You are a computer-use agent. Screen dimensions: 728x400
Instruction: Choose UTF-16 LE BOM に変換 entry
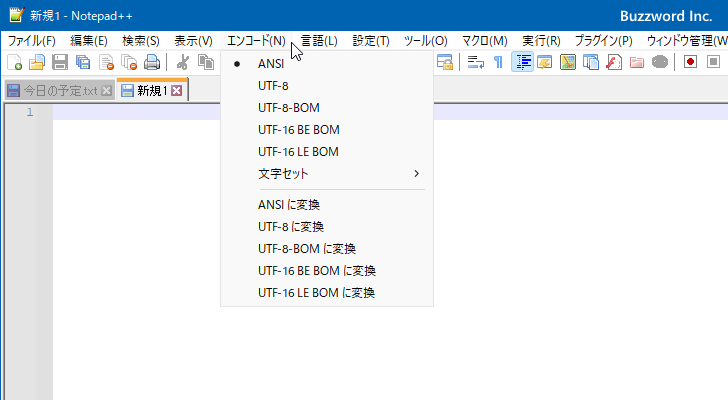coord(327,293)
